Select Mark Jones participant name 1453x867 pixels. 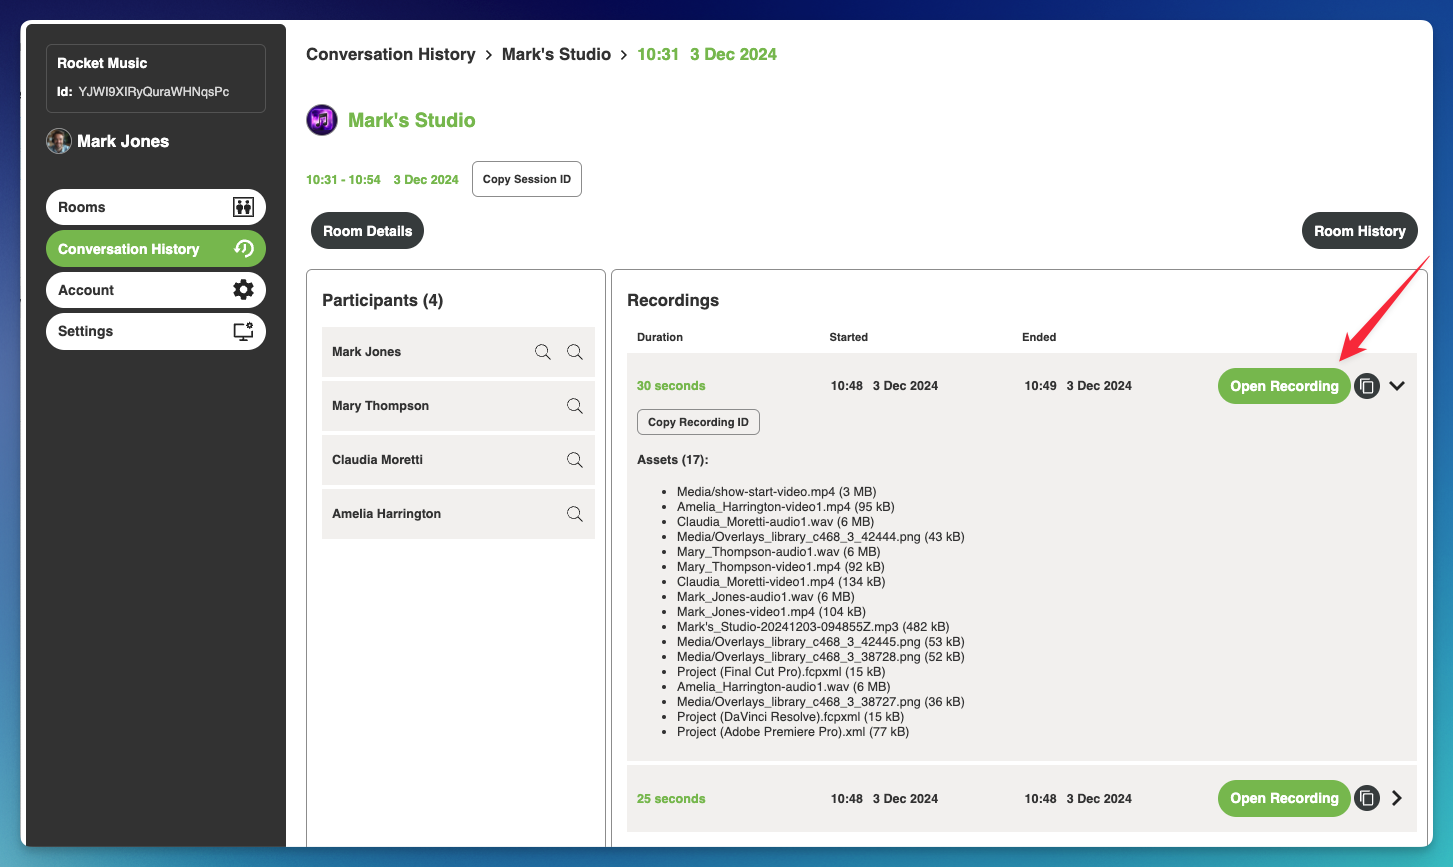pos(366,352)
